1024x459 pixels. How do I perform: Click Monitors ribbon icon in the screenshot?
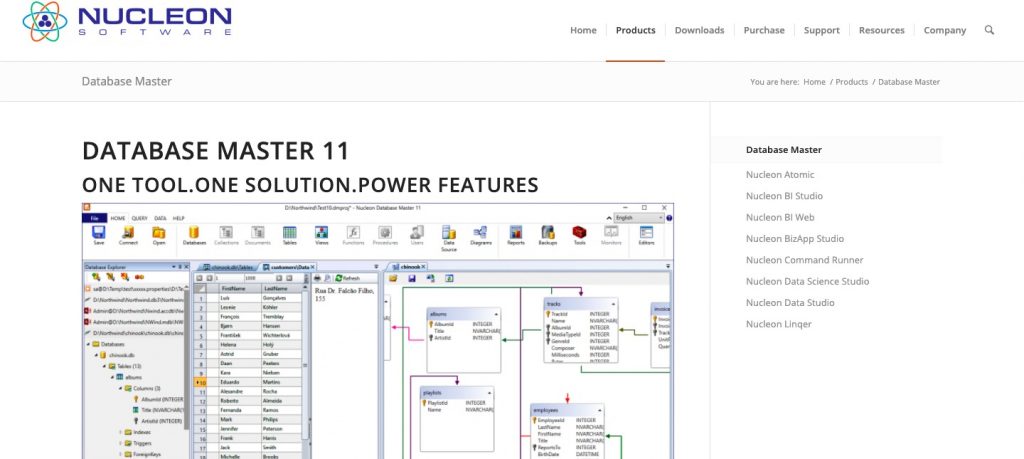click(611, 236)
